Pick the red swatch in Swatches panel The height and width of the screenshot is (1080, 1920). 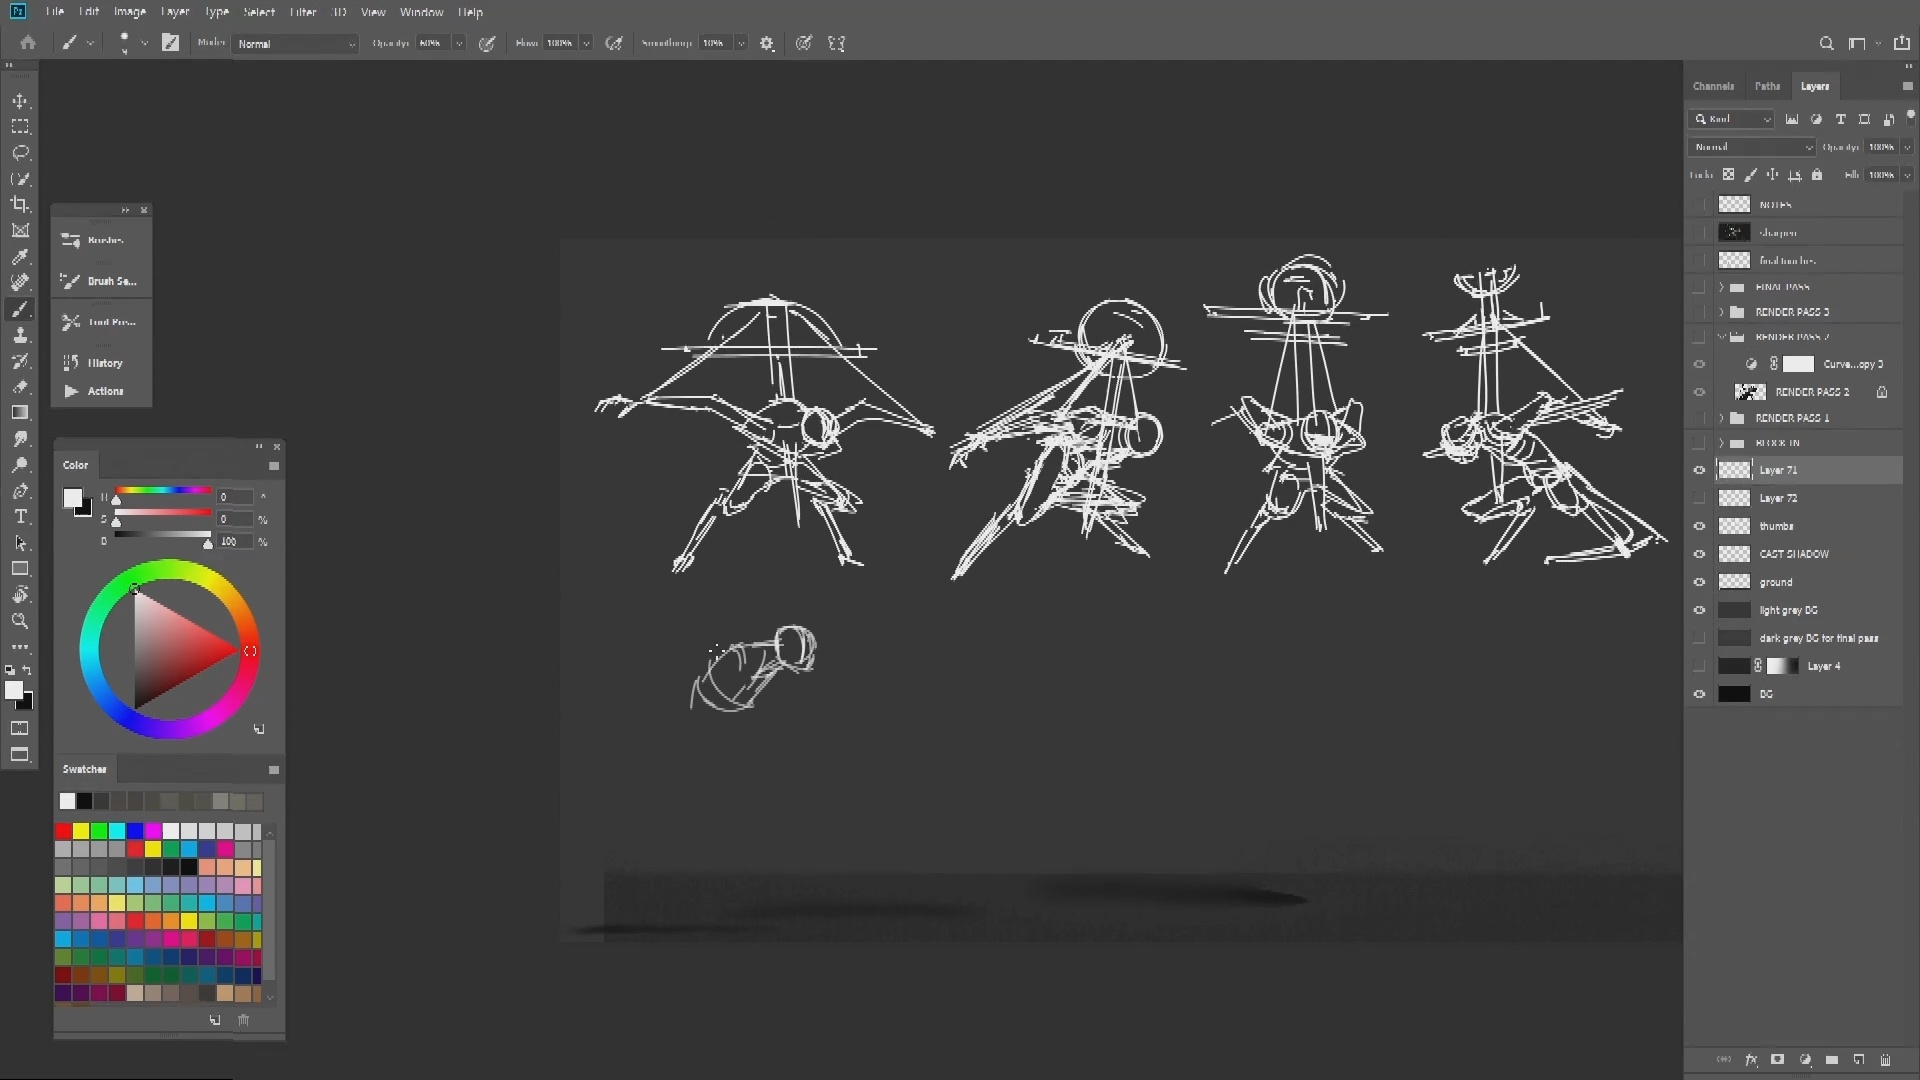pyautogui.click(x=63, y=831)
